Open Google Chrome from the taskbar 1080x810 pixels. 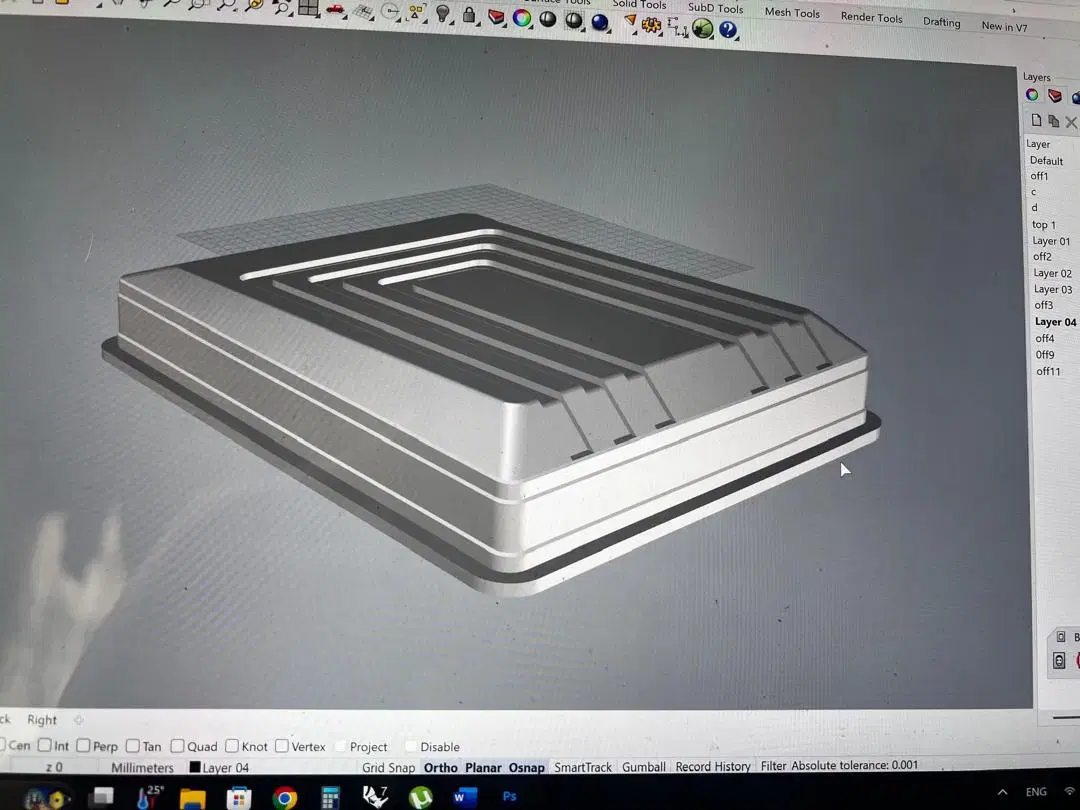point(284,798)
